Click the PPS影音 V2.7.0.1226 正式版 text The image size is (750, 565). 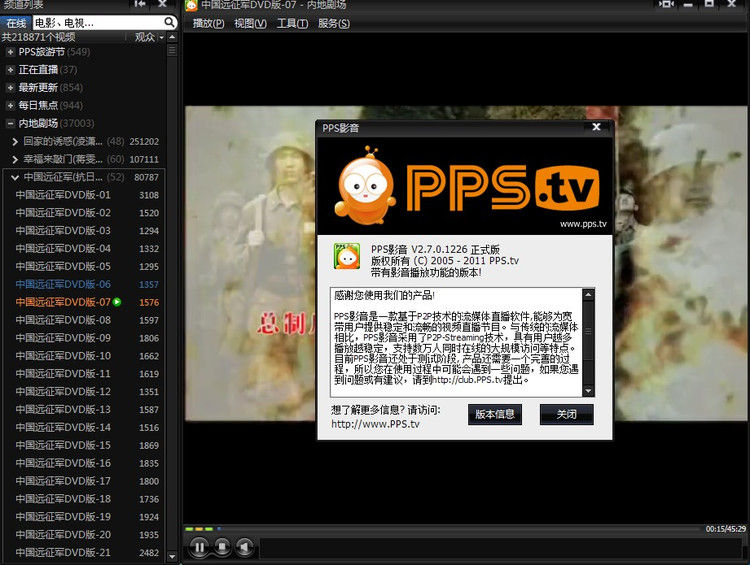435,249
